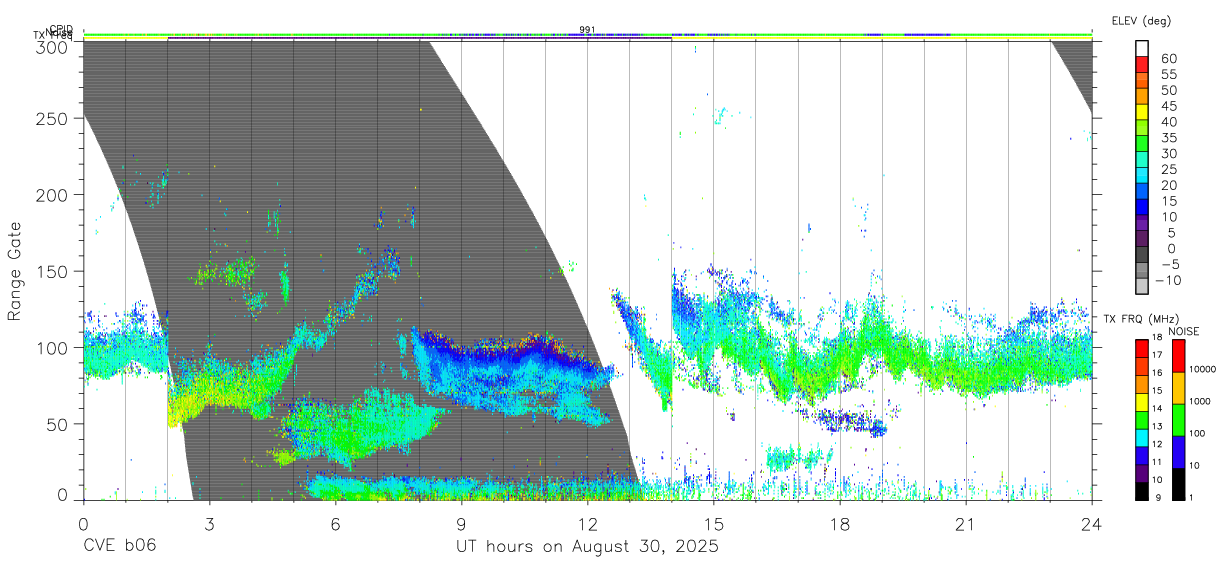Click the '10000' NOISE scale label
The height and width of the screenshot is (567, 1228).
click(x=1204, y=370)
